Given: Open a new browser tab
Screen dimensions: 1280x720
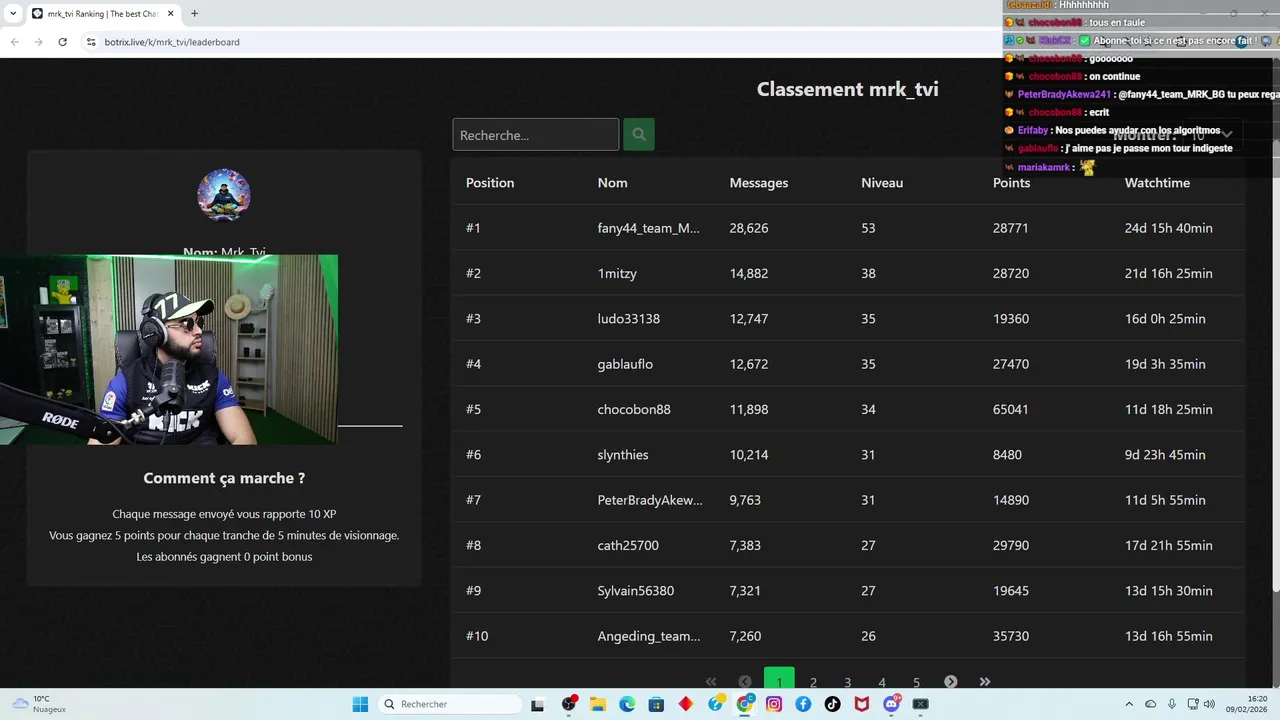Looking at the screenshot, I should point(194,13).
